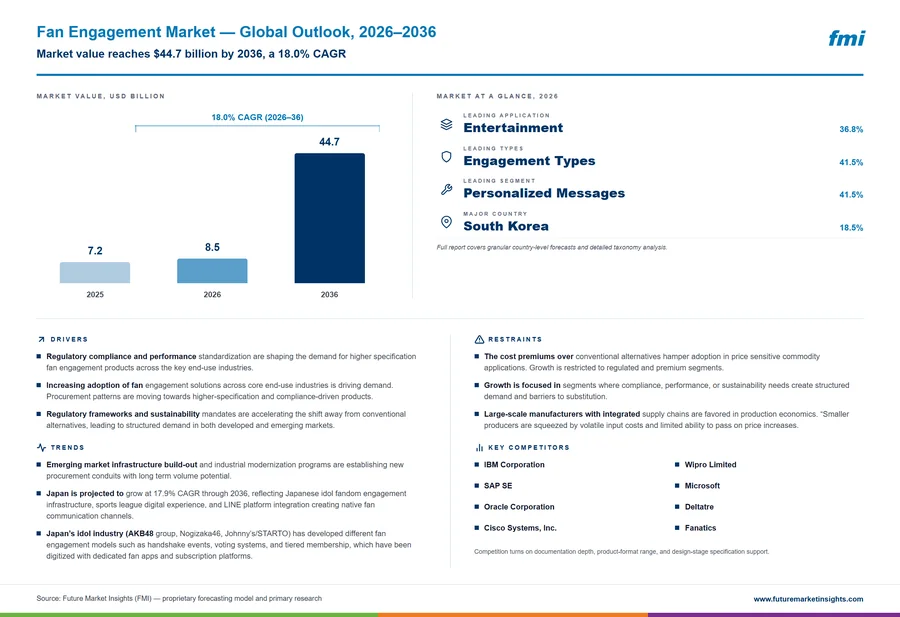Viewport: 900px width, 617px height.
Task: Click the "Personalized Messages" text
Action: [544, 193]
